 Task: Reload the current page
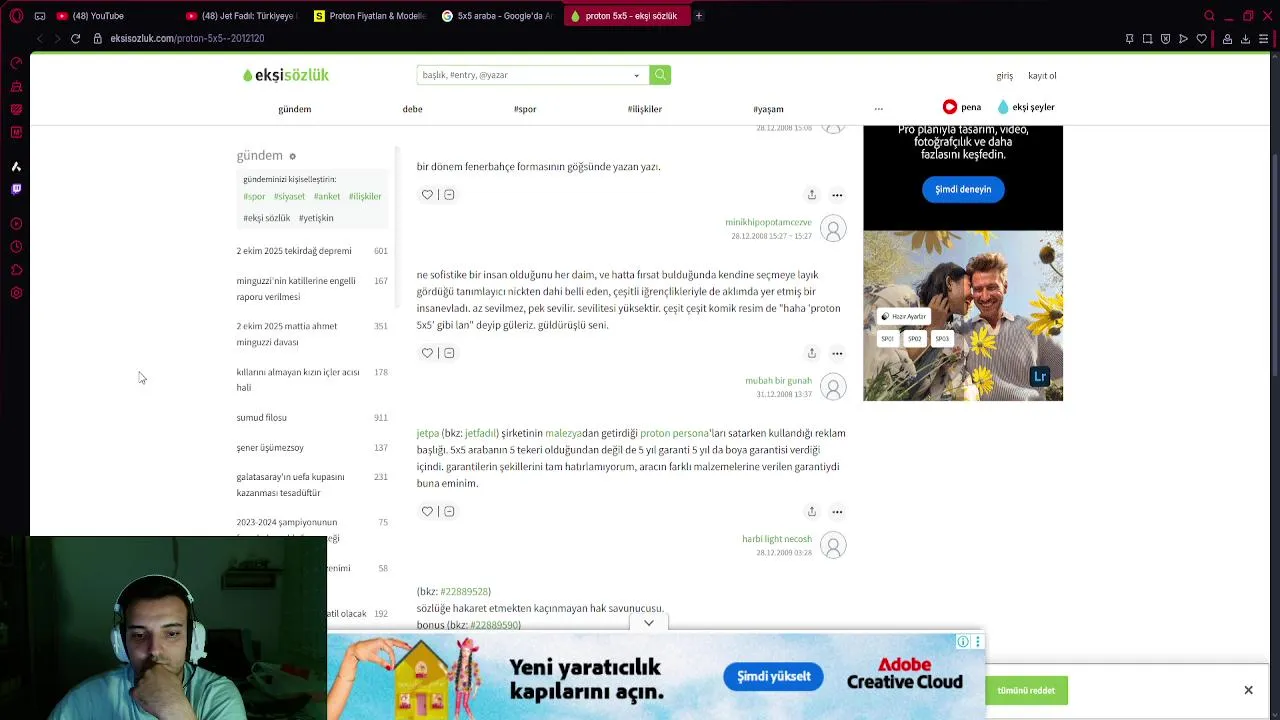[75, 38]
